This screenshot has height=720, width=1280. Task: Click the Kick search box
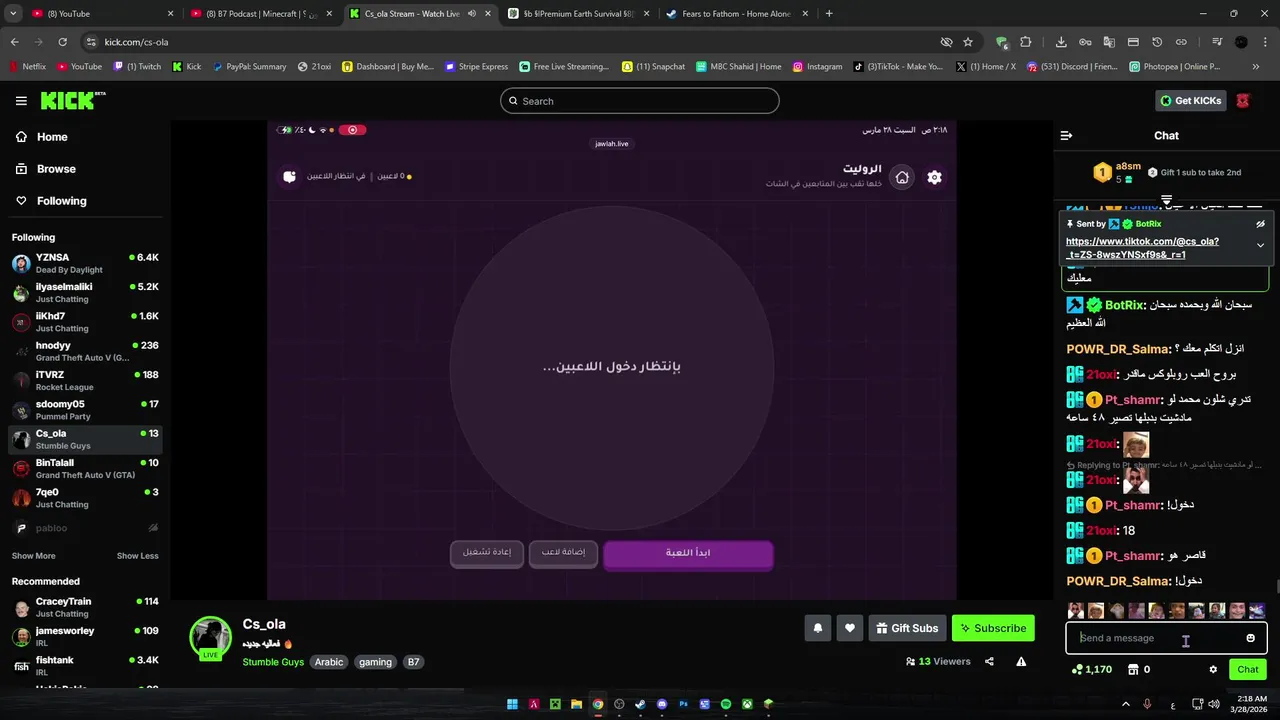640,101
